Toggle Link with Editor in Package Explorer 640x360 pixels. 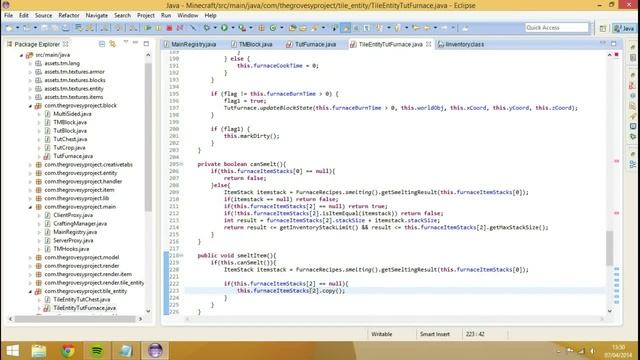(x=112, y=44)
